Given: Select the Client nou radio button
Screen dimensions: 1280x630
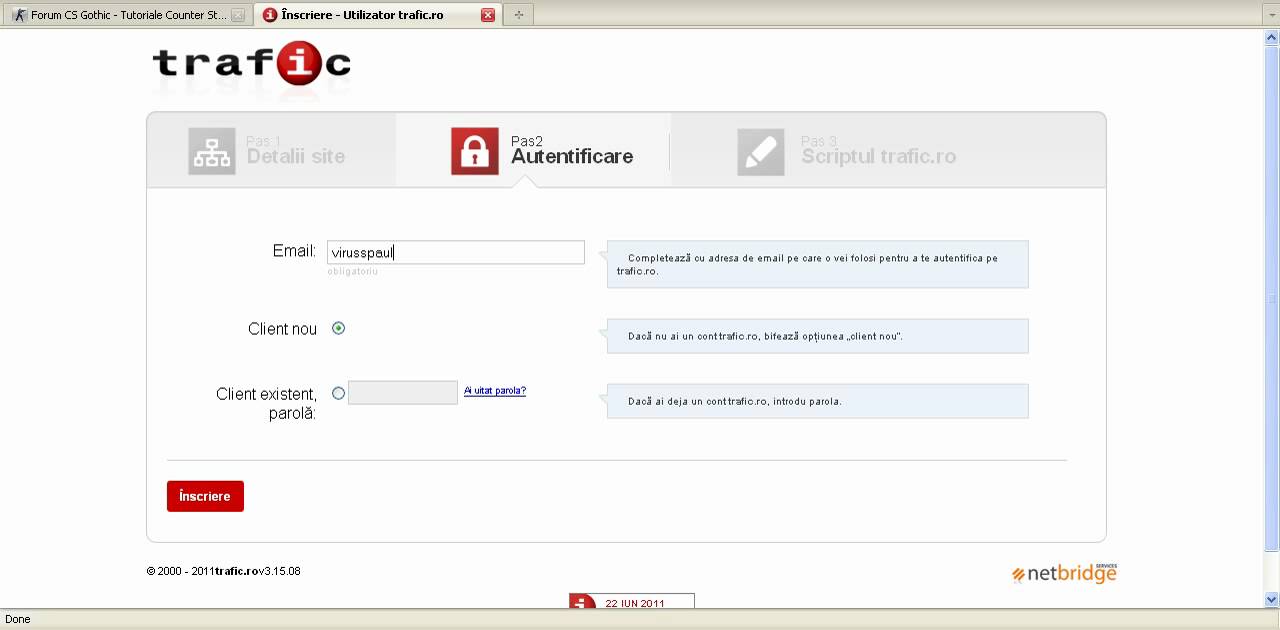Looking at the screenshot, I should tap(338, 328).
